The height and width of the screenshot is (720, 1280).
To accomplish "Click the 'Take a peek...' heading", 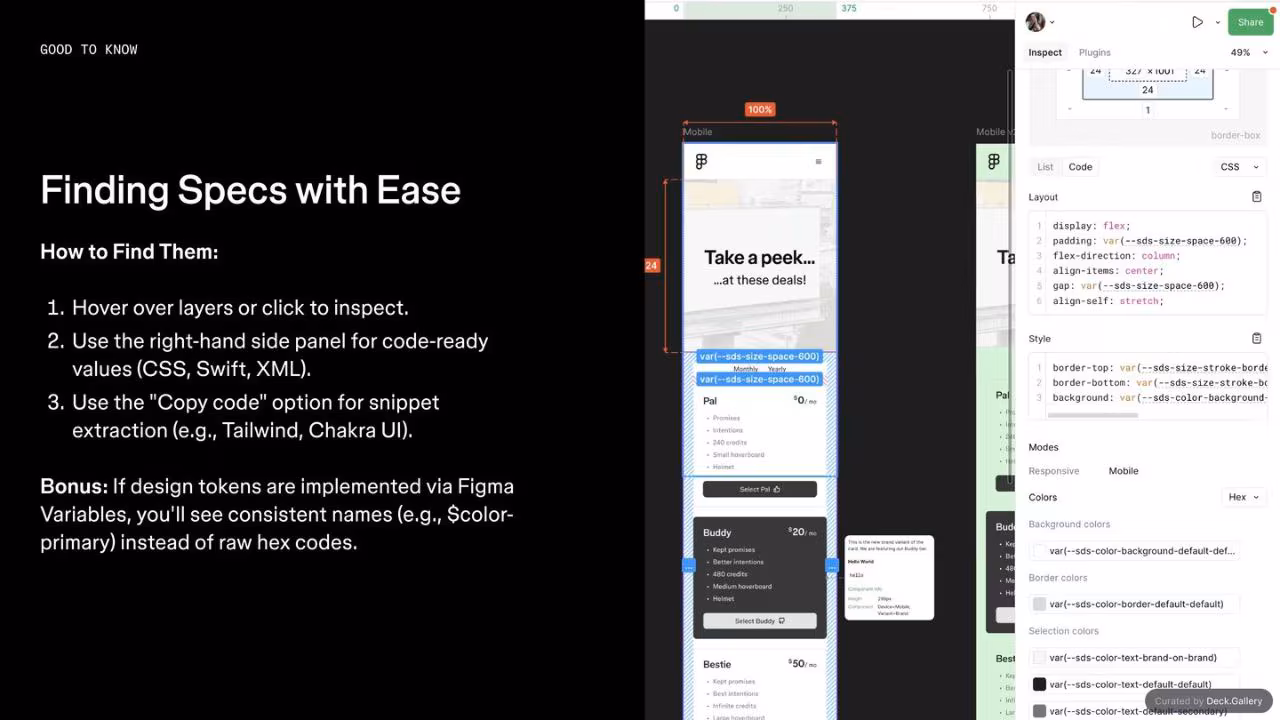I will [760, 257].
